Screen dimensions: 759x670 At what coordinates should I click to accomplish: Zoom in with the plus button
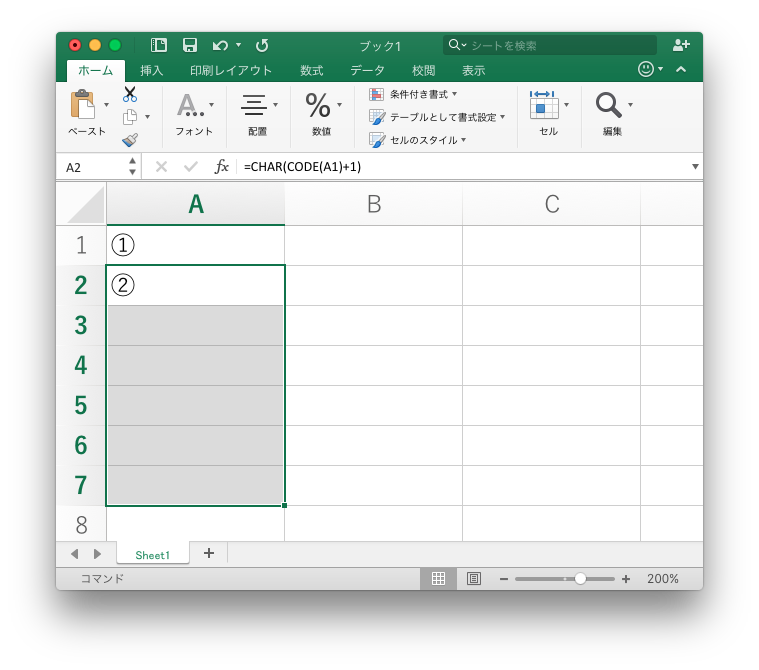tap(626, 579)
